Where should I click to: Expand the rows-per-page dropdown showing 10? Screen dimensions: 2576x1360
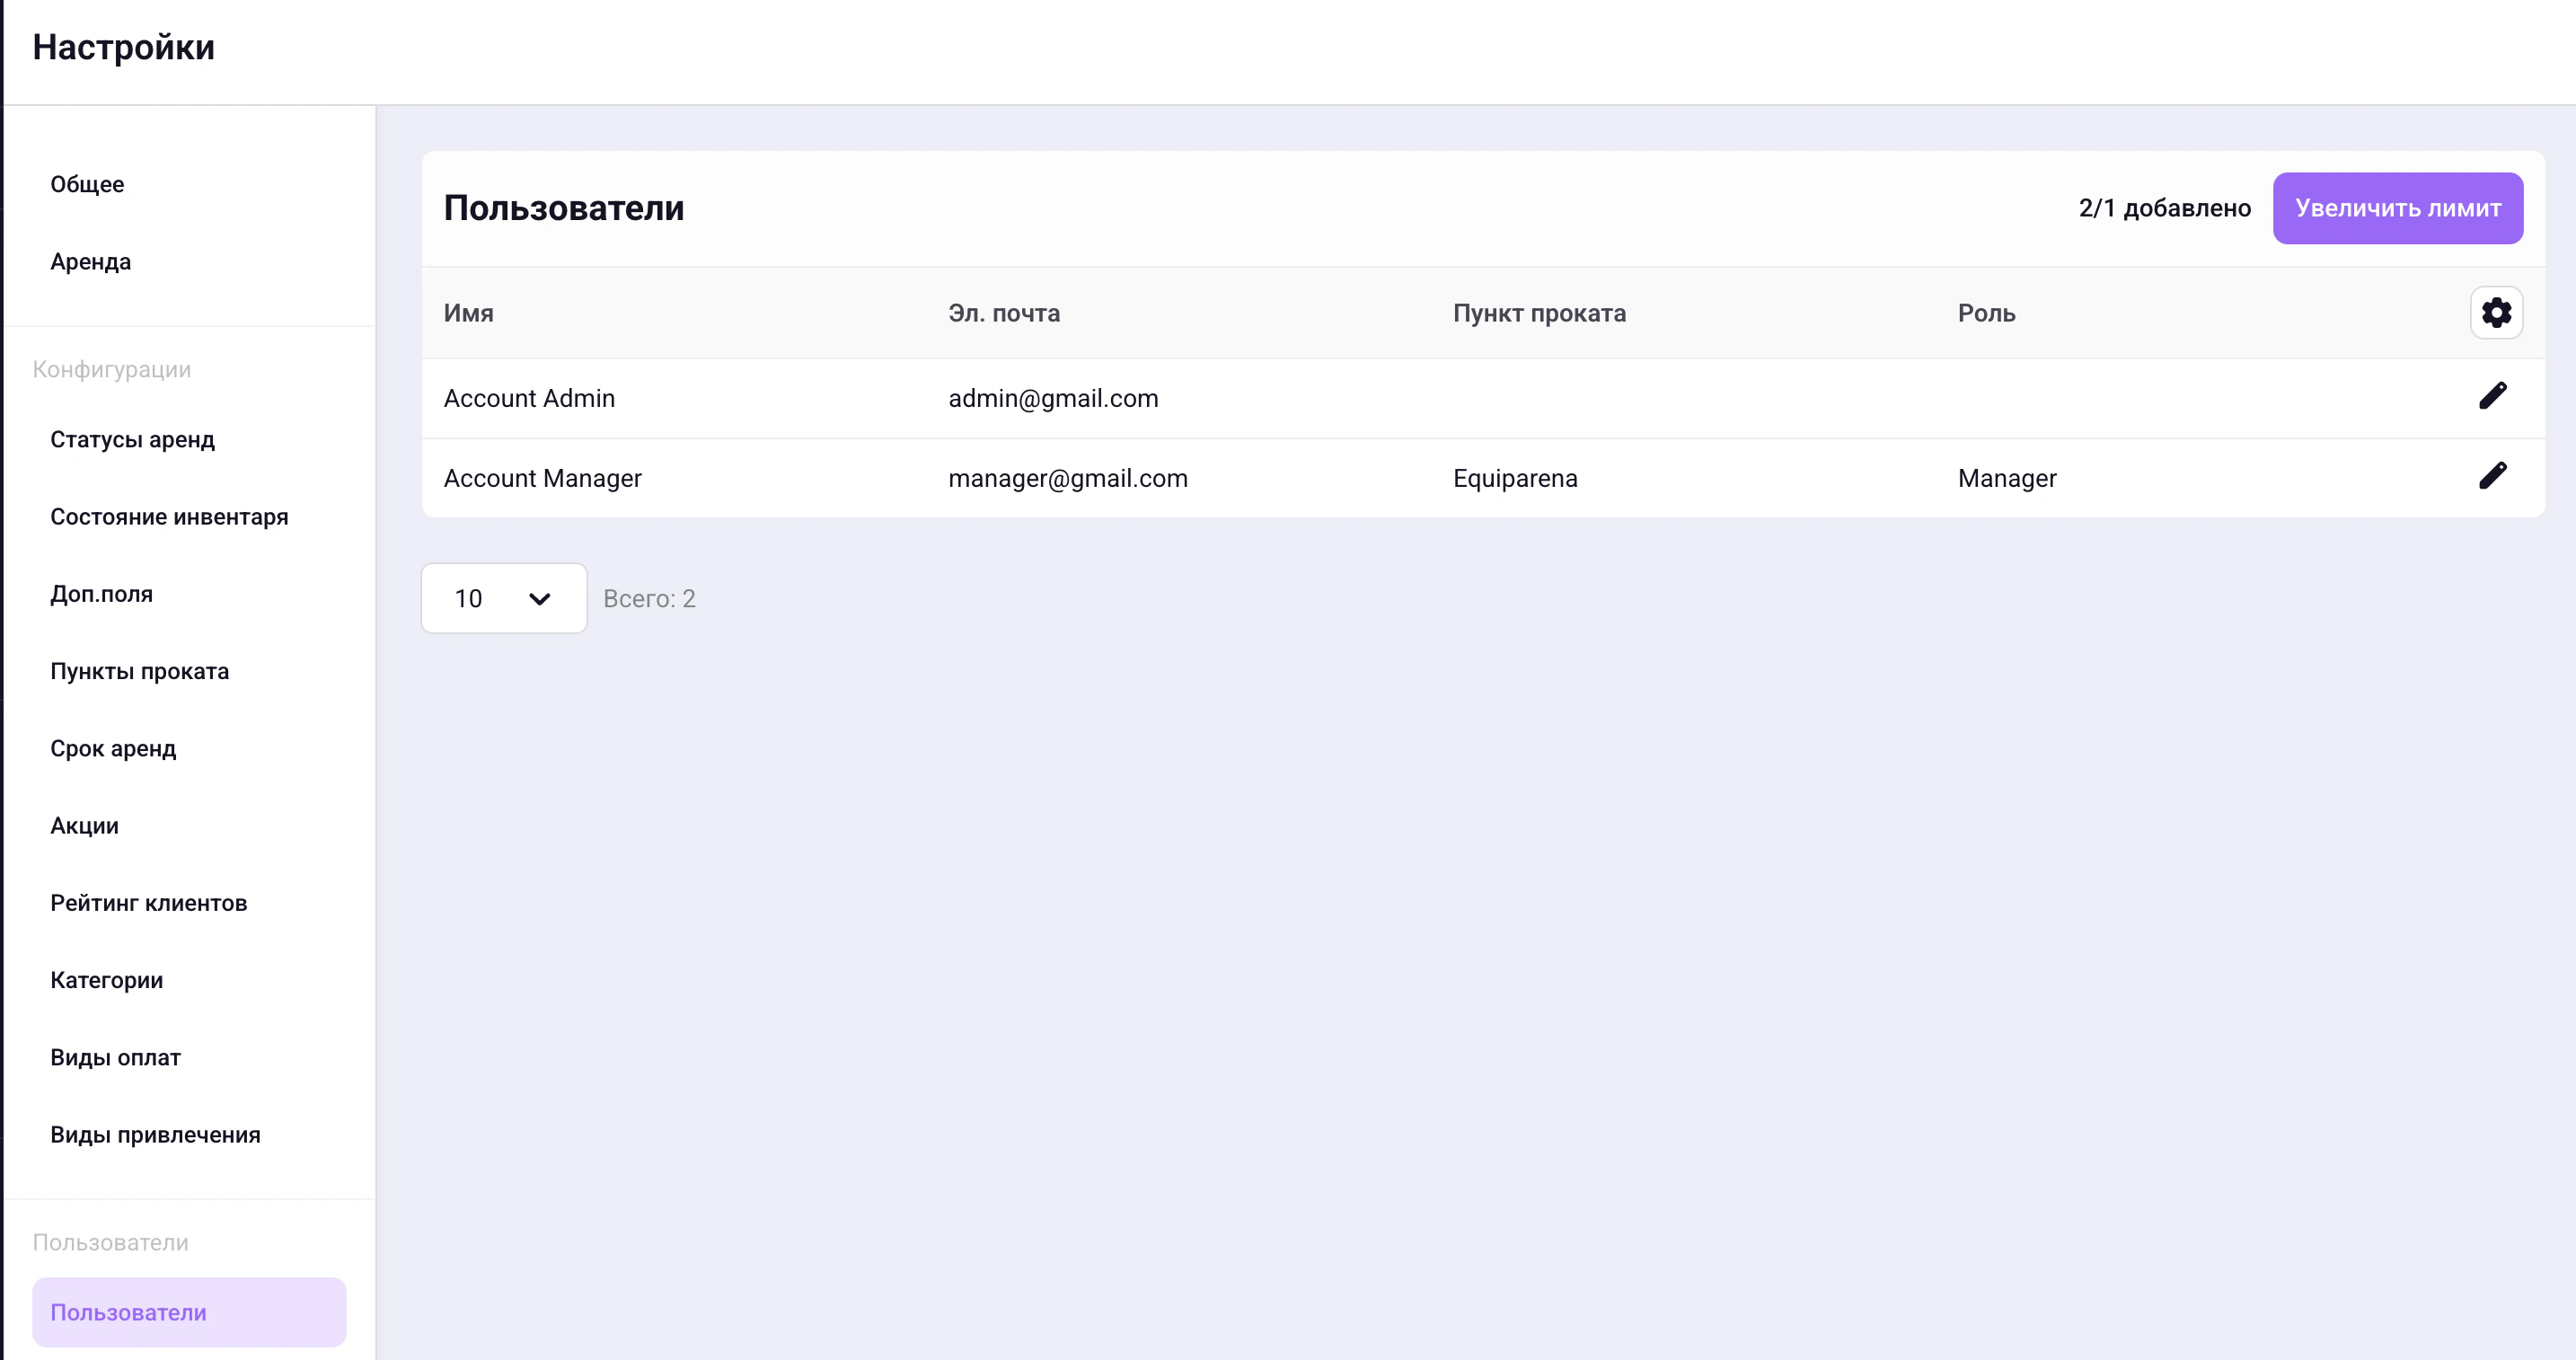503,598
